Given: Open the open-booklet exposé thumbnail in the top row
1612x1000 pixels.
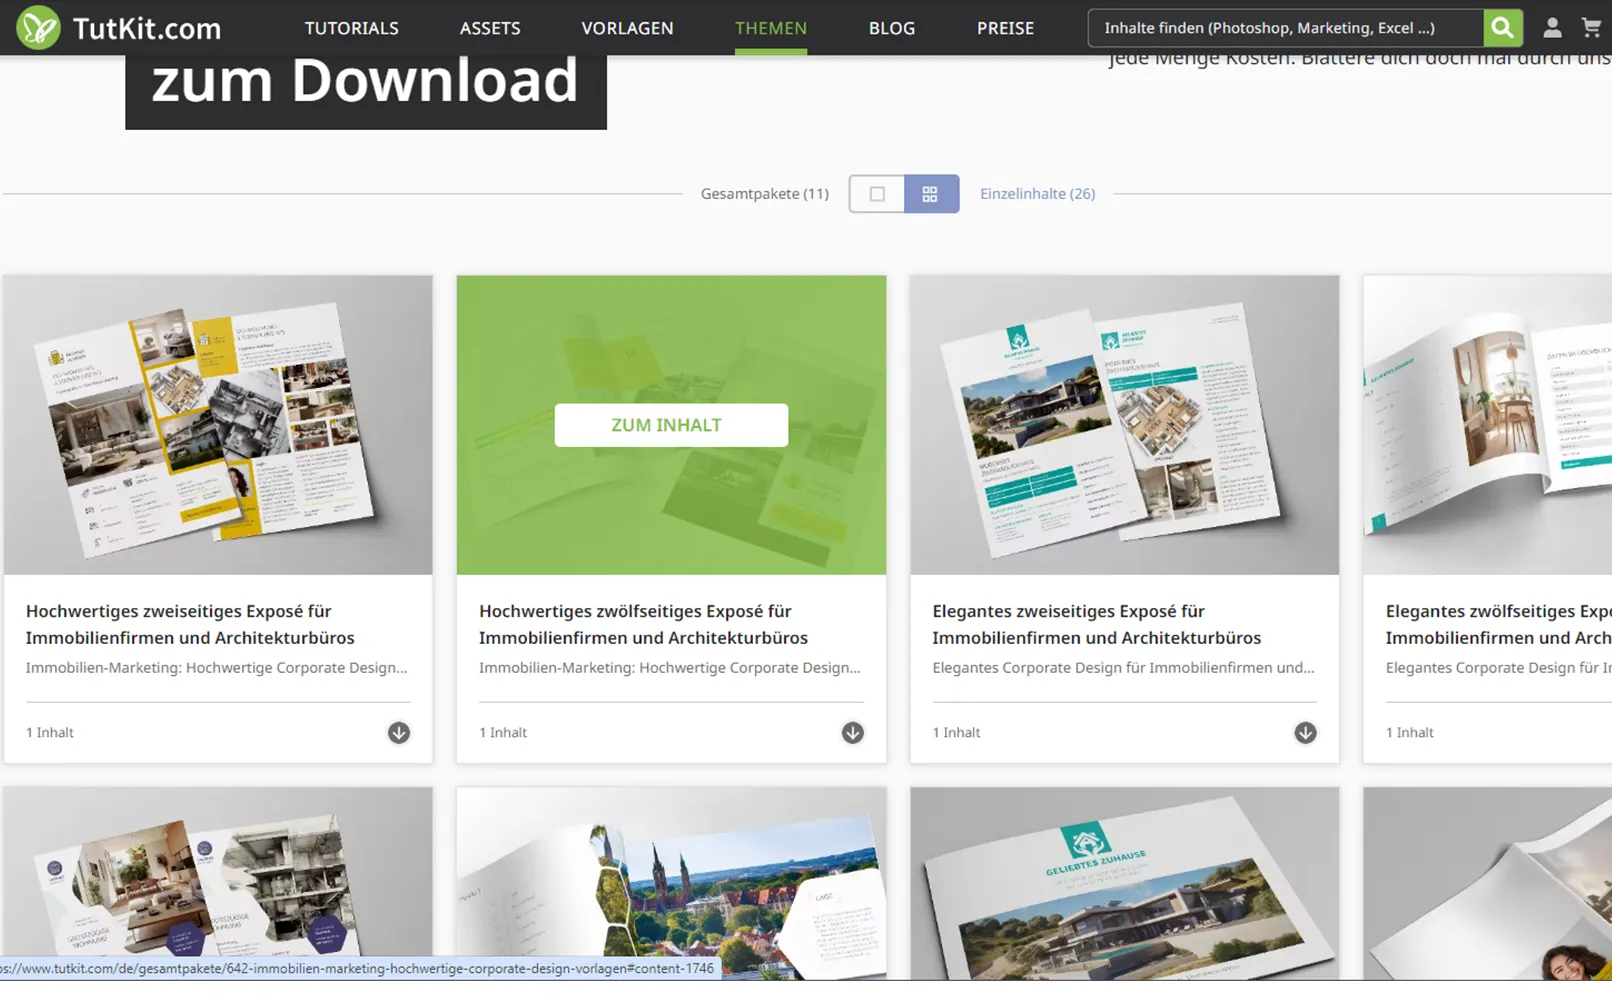Looking at the screenshot, I should [x=1488, y=425].
